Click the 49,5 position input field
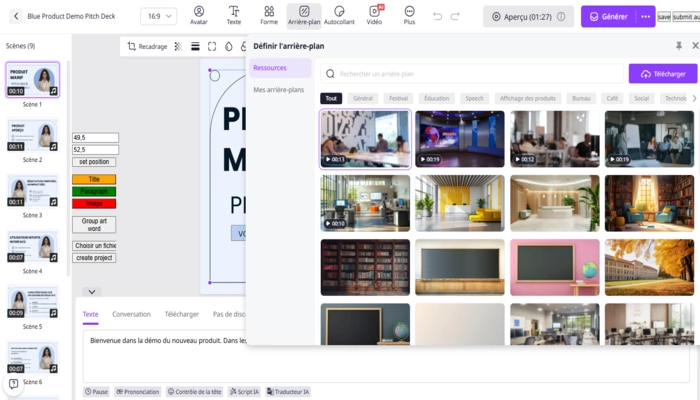700x400 pixels. coord(96,138)
